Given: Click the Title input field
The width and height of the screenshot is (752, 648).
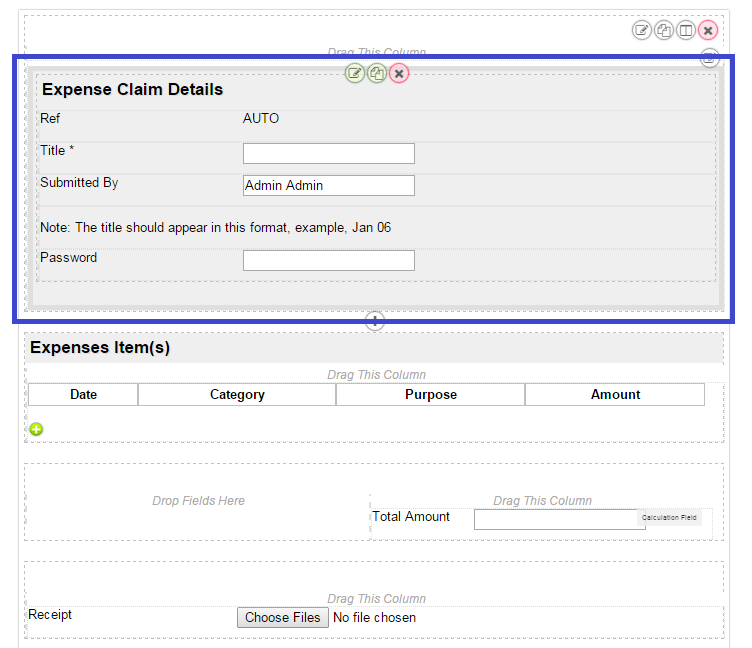Looking at the screenshot, I should (328, 153).
